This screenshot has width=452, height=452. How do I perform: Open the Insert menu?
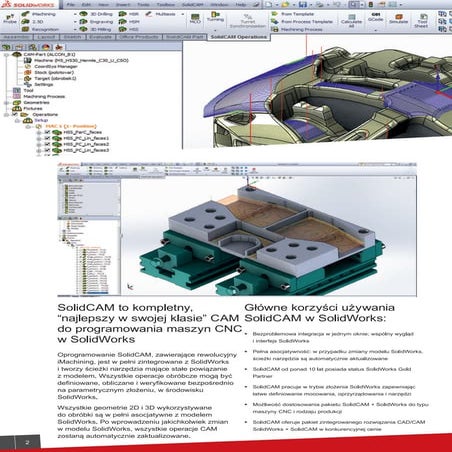coord(123,5)
